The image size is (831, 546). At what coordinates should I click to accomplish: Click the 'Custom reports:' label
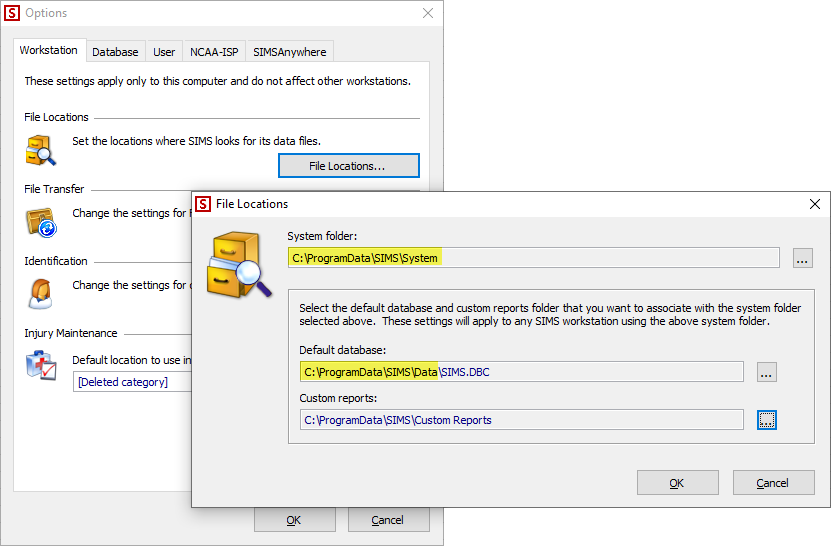(x=338, y=398)
